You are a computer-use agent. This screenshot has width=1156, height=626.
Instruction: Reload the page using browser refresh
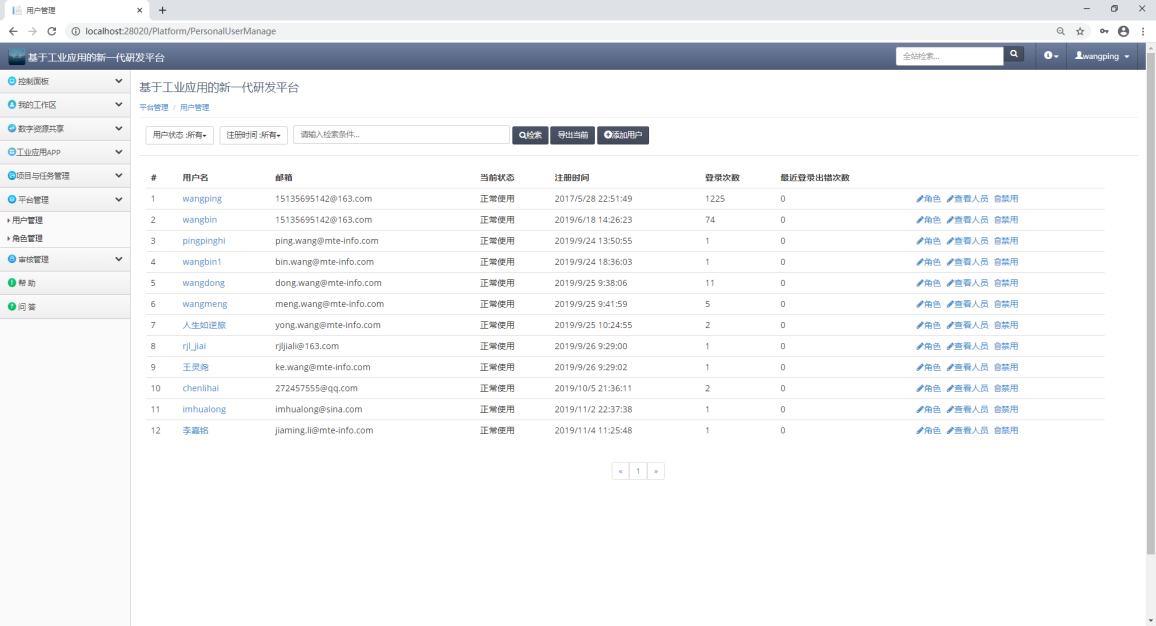(x=52, y=31)
